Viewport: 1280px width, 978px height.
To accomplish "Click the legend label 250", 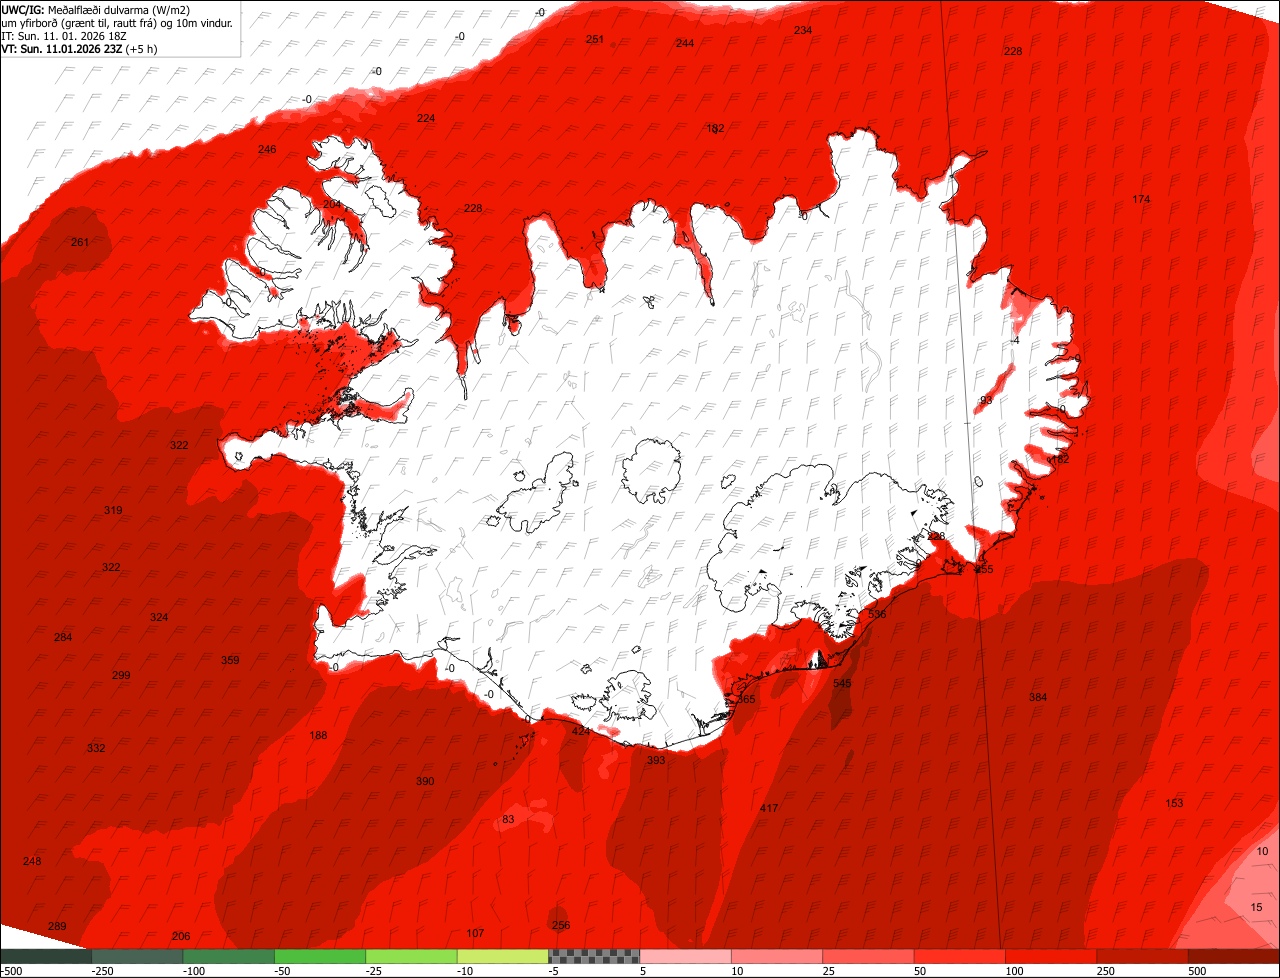I will 1106,971.
